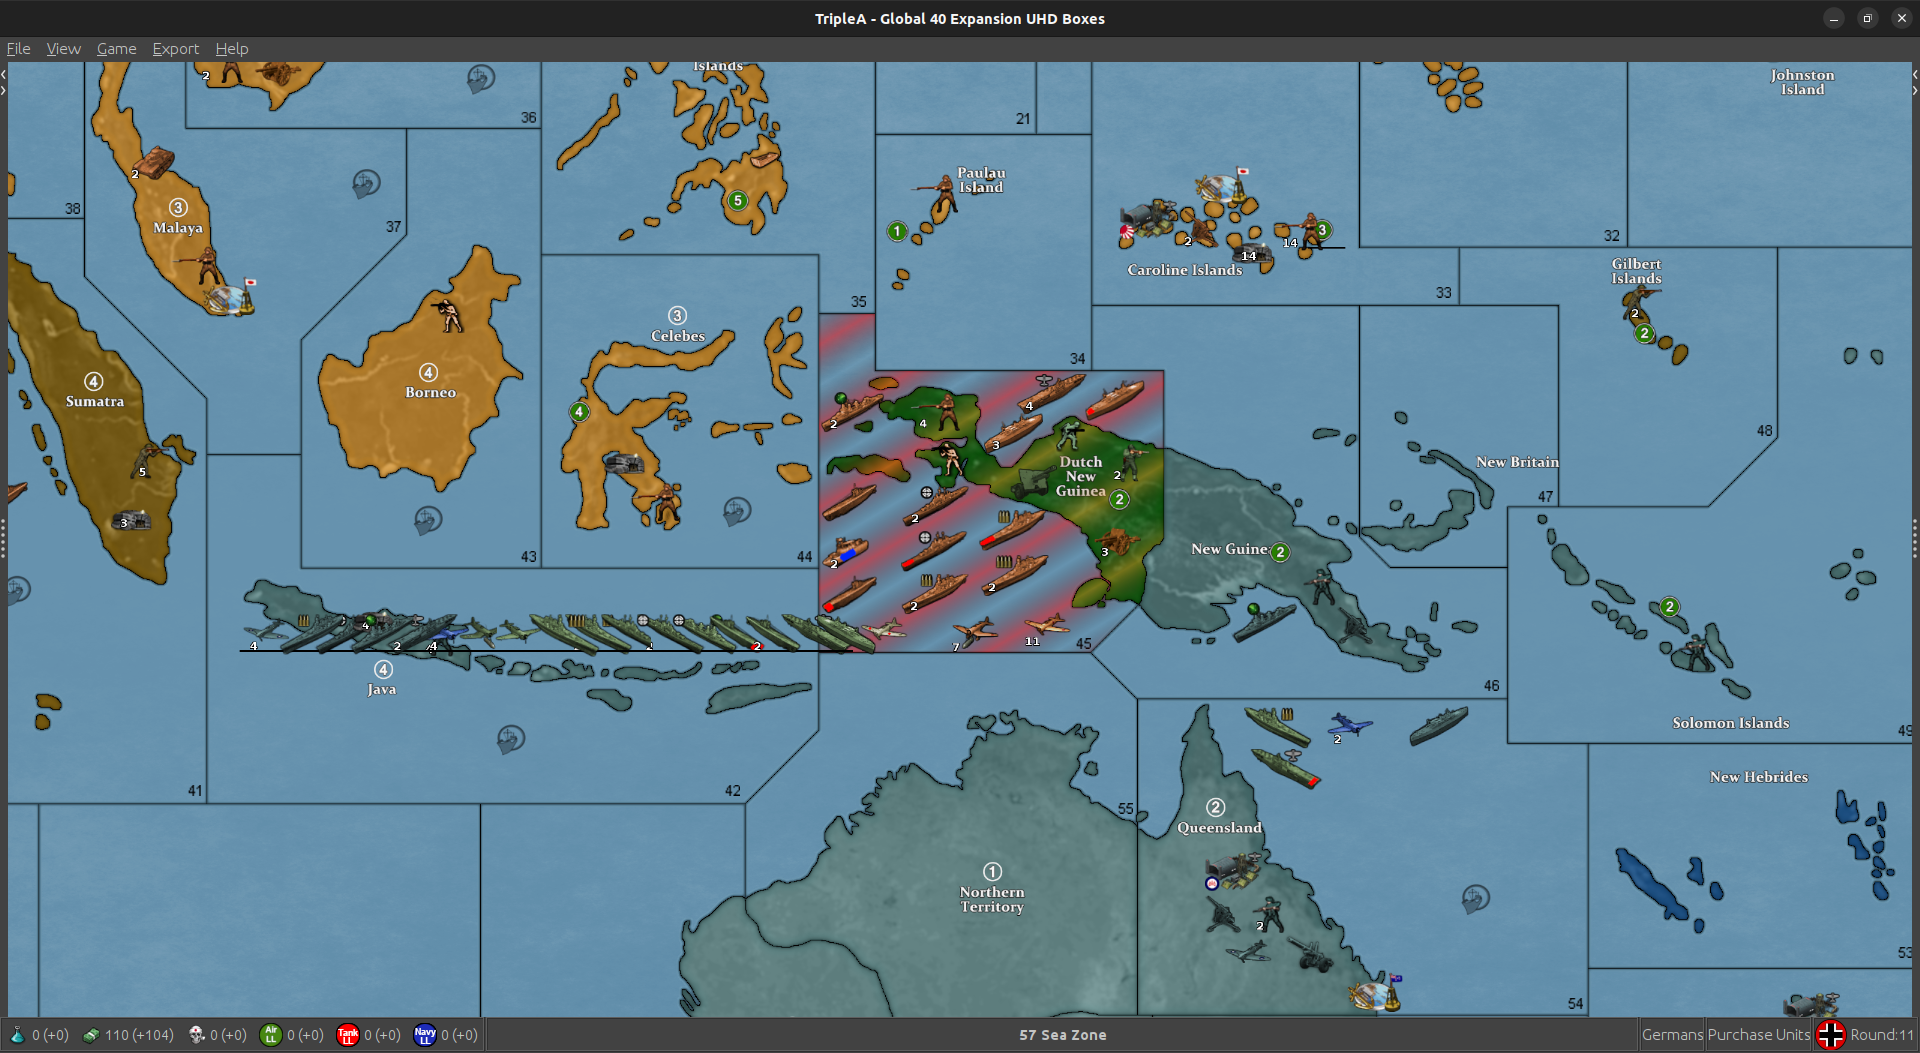The image size is (1920, 1053).
Task: Click the New Hebrides label
Action: pos(1759,777)
